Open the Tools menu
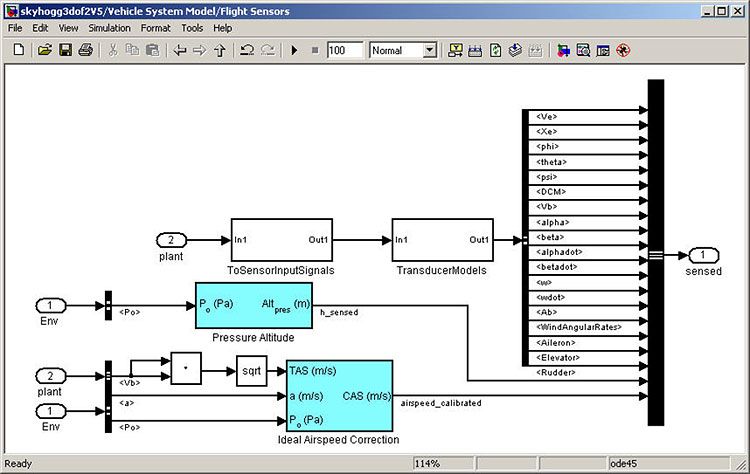Screen dimensions: 750x474 (x=192, y=28)
